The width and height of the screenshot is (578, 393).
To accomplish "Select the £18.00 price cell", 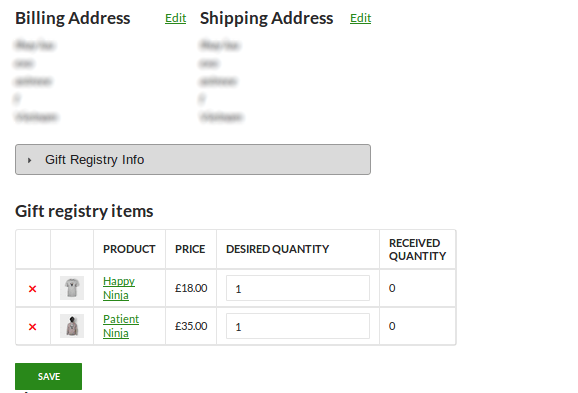I will click(x=191, y=288).
